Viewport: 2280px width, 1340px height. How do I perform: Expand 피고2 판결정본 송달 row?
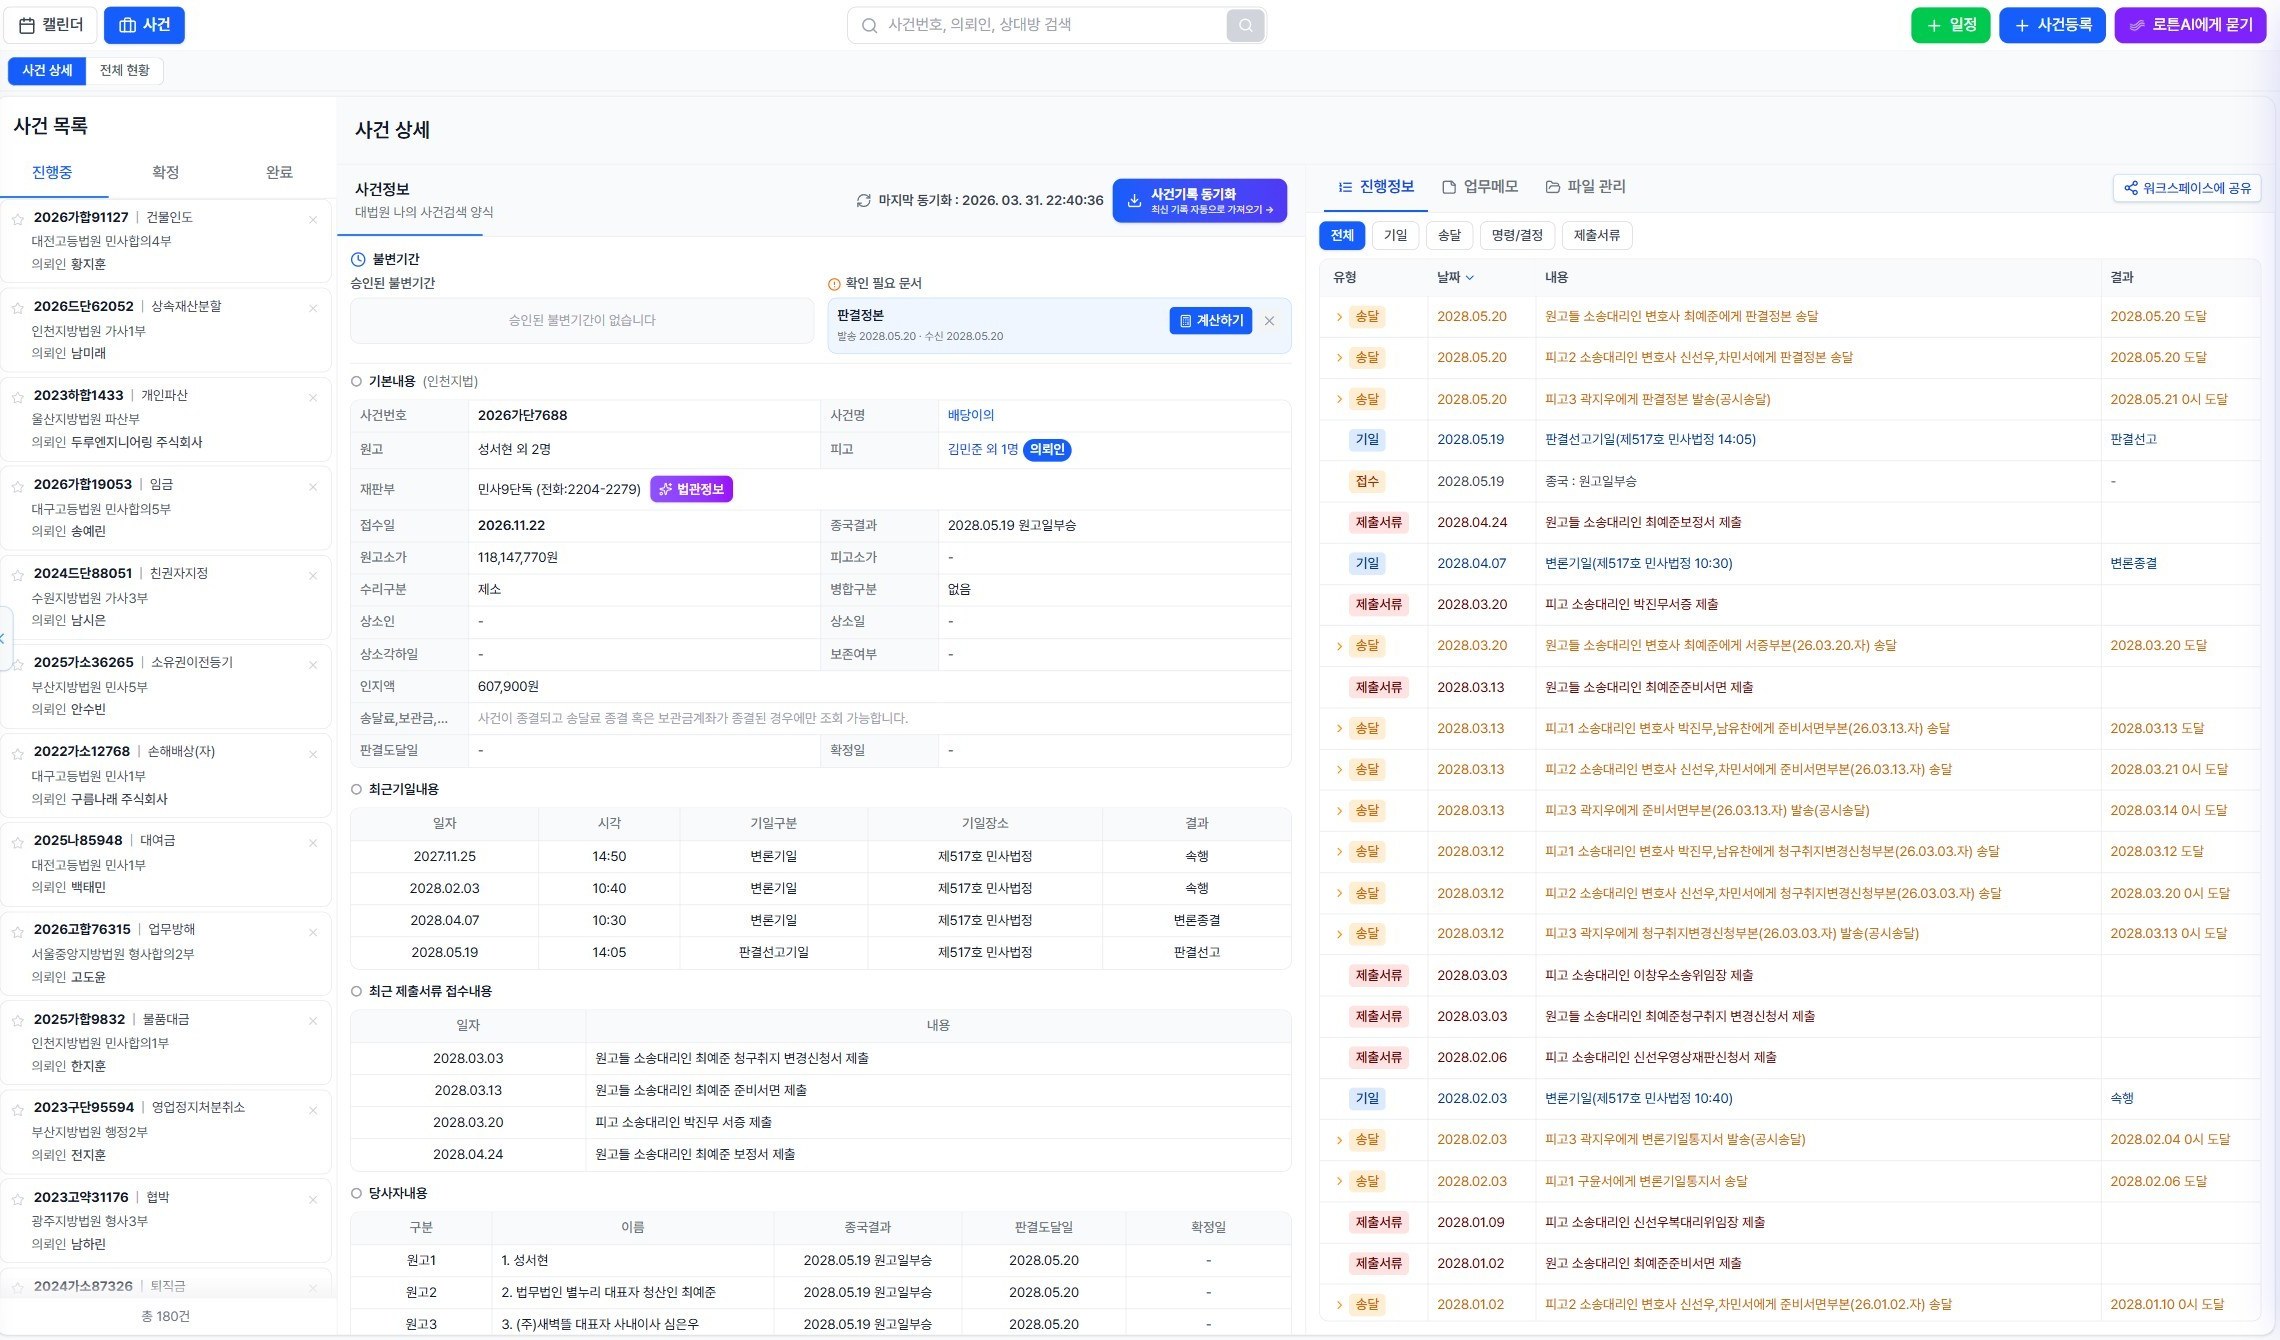(x=1339, y=358)
